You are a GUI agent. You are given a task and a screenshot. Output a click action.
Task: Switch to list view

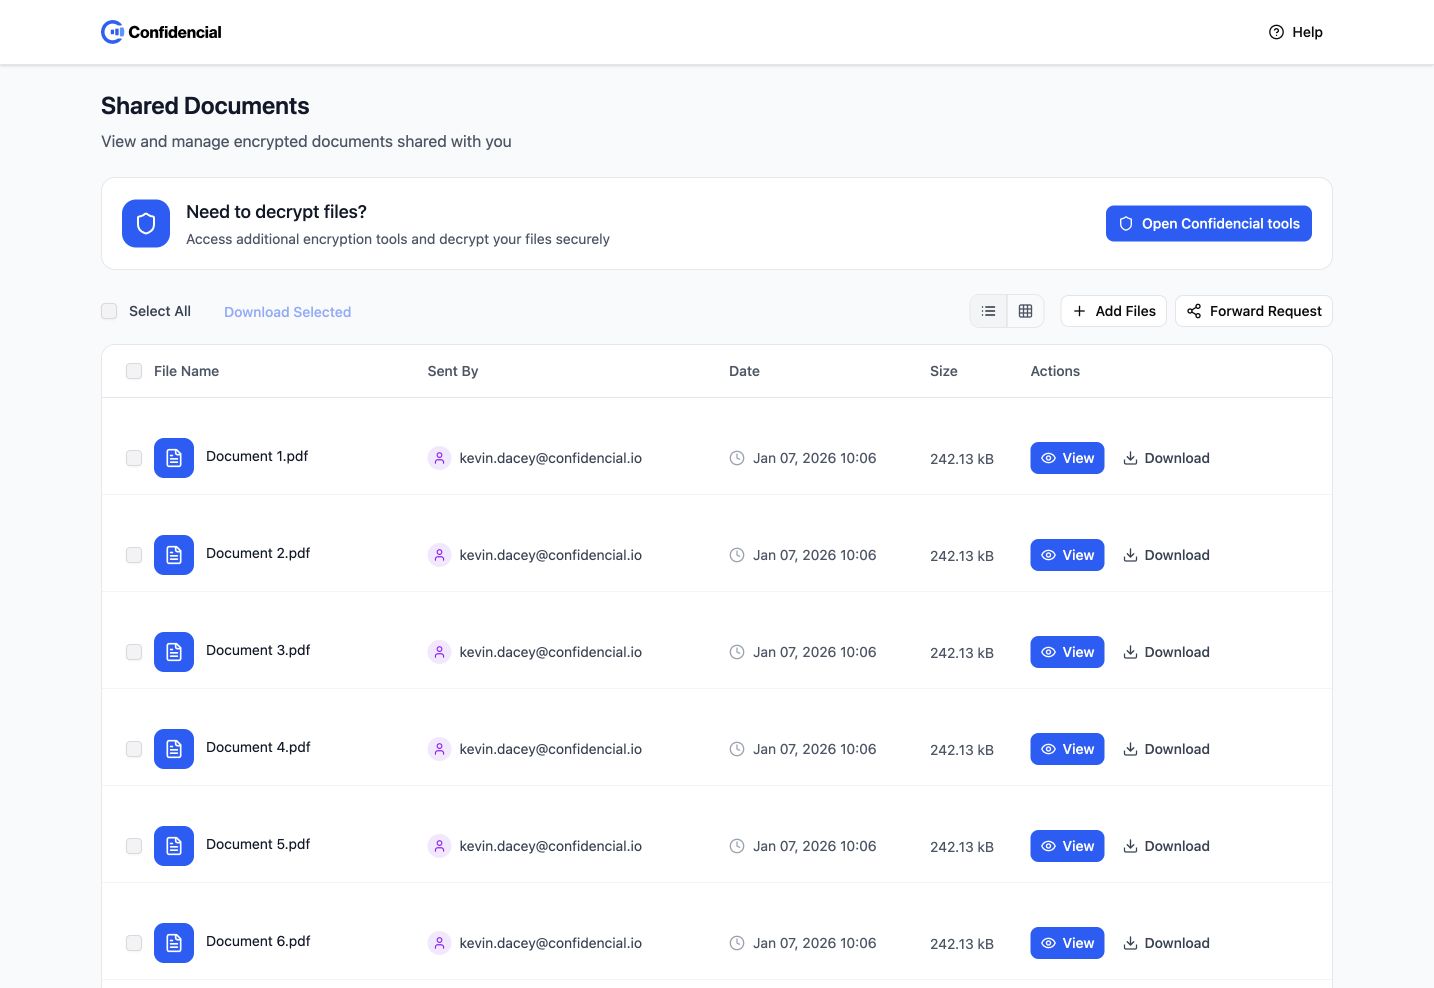(x=988, y=311)
